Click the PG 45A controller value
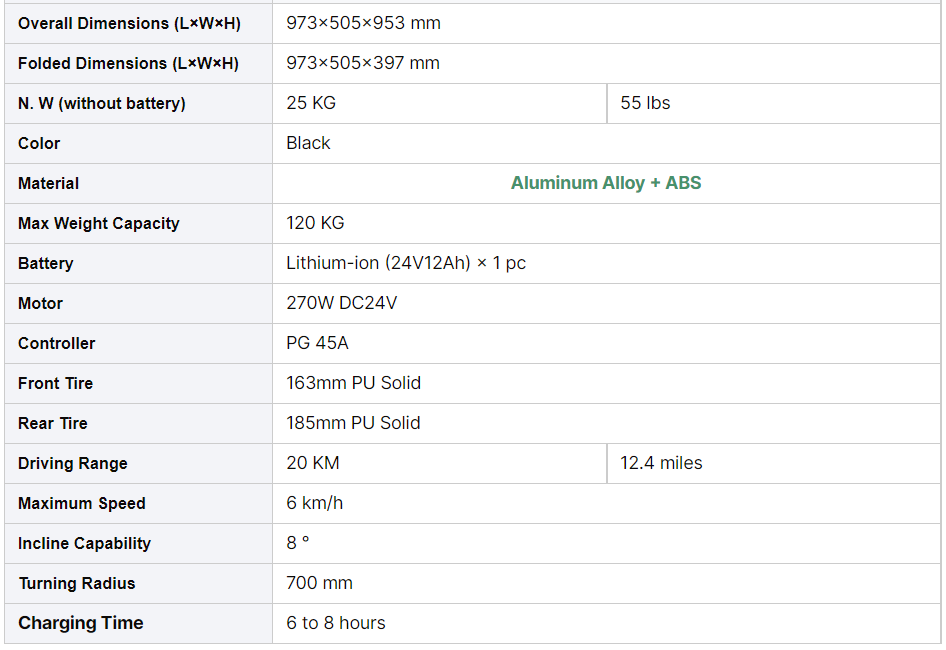Screen dimensions: 946x650 (x=317, y=343)
